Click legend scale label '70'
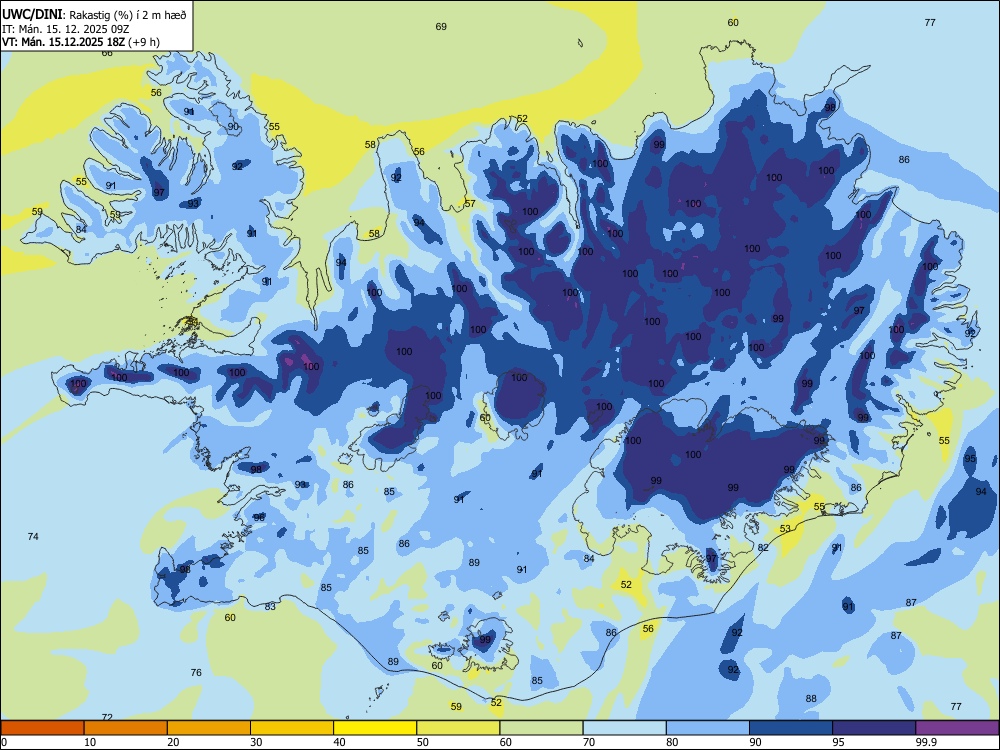 (x=589, y=742)
